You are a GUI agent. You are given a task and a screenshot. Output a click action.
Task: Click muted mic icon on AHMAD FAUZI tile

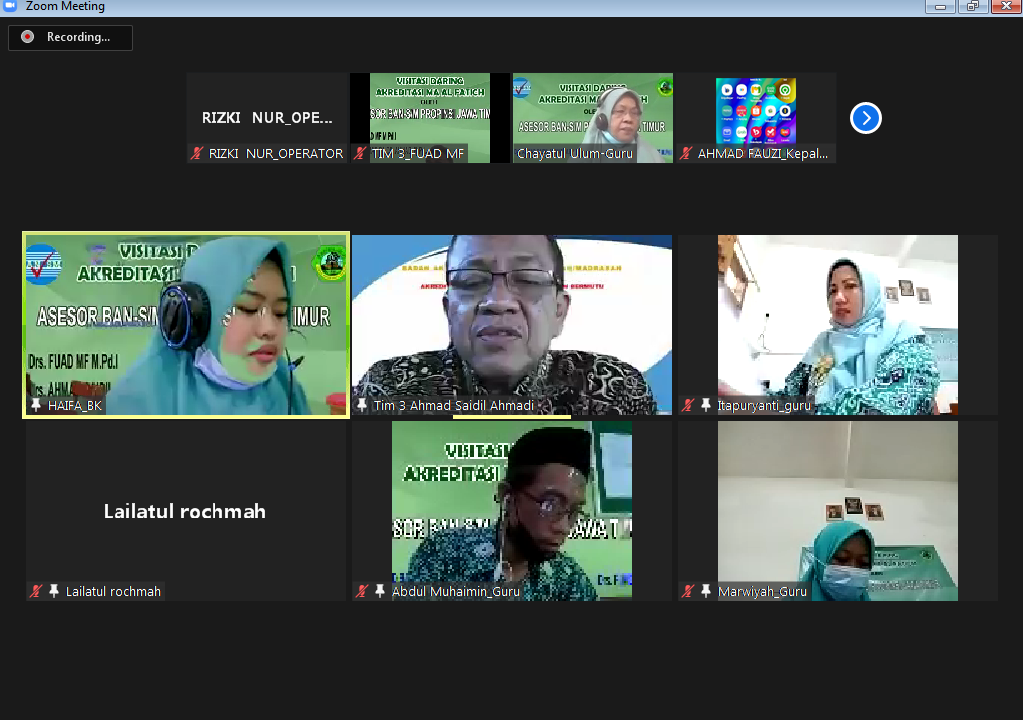coord(687,154)
